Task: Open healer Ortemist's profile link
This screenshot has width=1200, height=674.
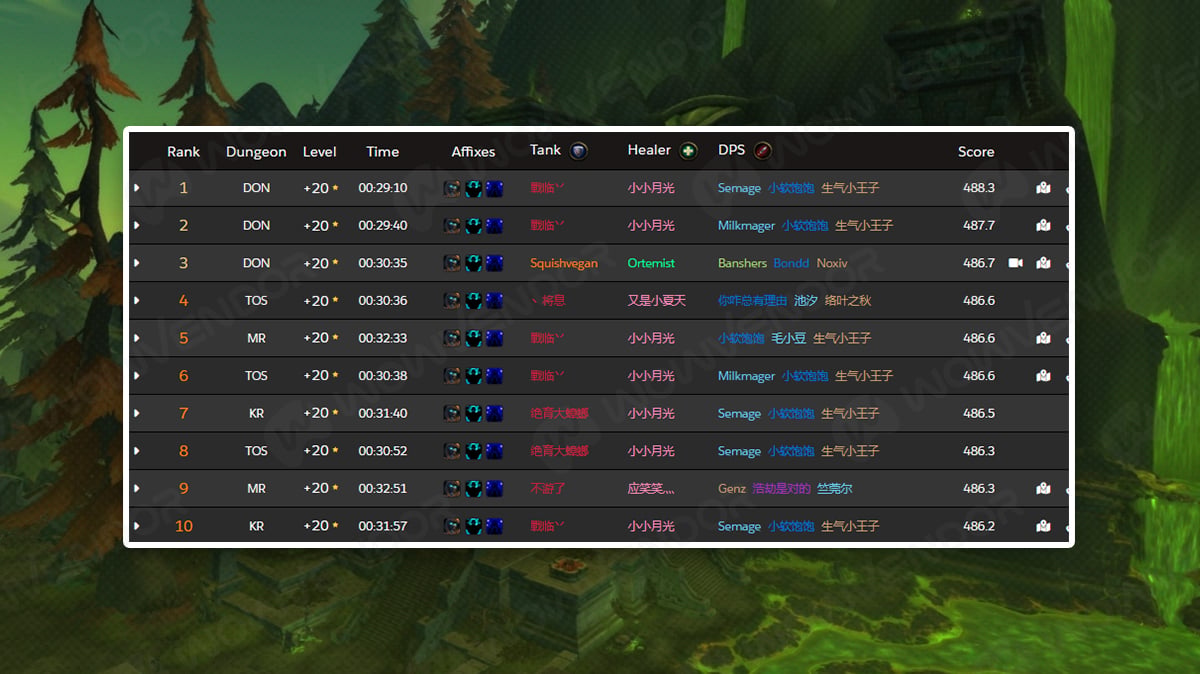Action: point(651,263)
